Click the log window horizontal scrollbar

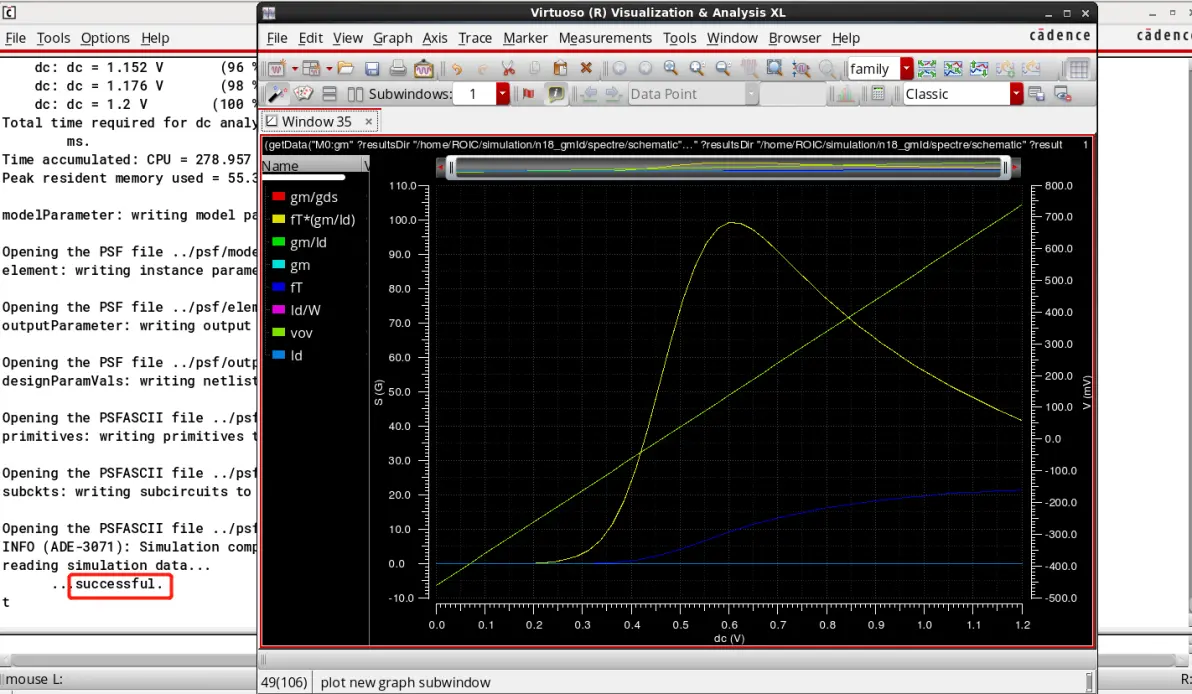tap(128, 660)
